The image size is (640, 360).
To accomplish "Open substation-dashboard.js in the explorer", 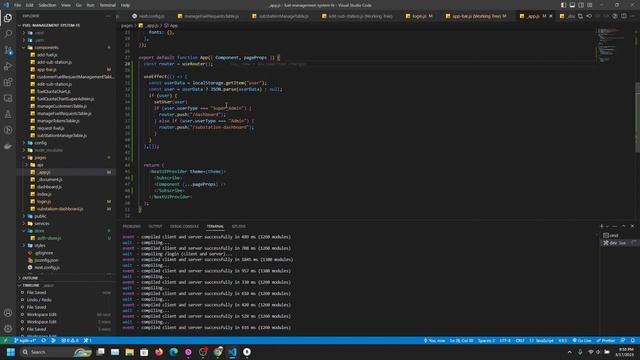I will (x=66, y=209).
